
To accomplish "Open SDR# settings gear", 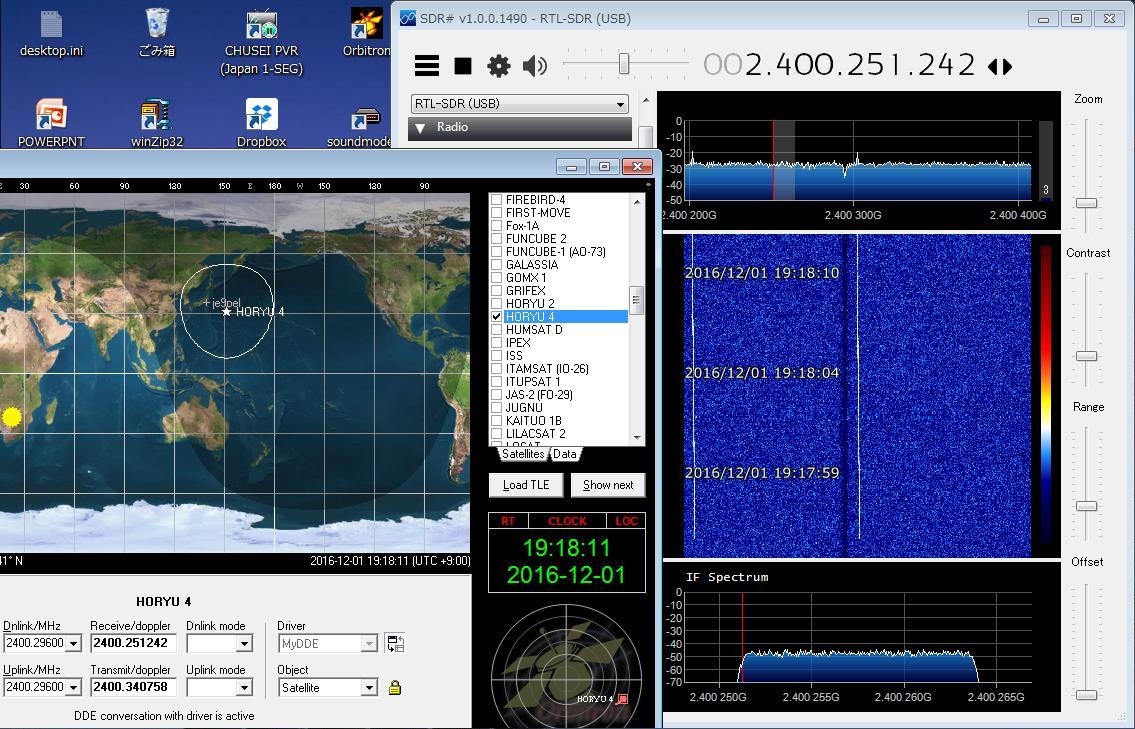I will tap(499, 66).
